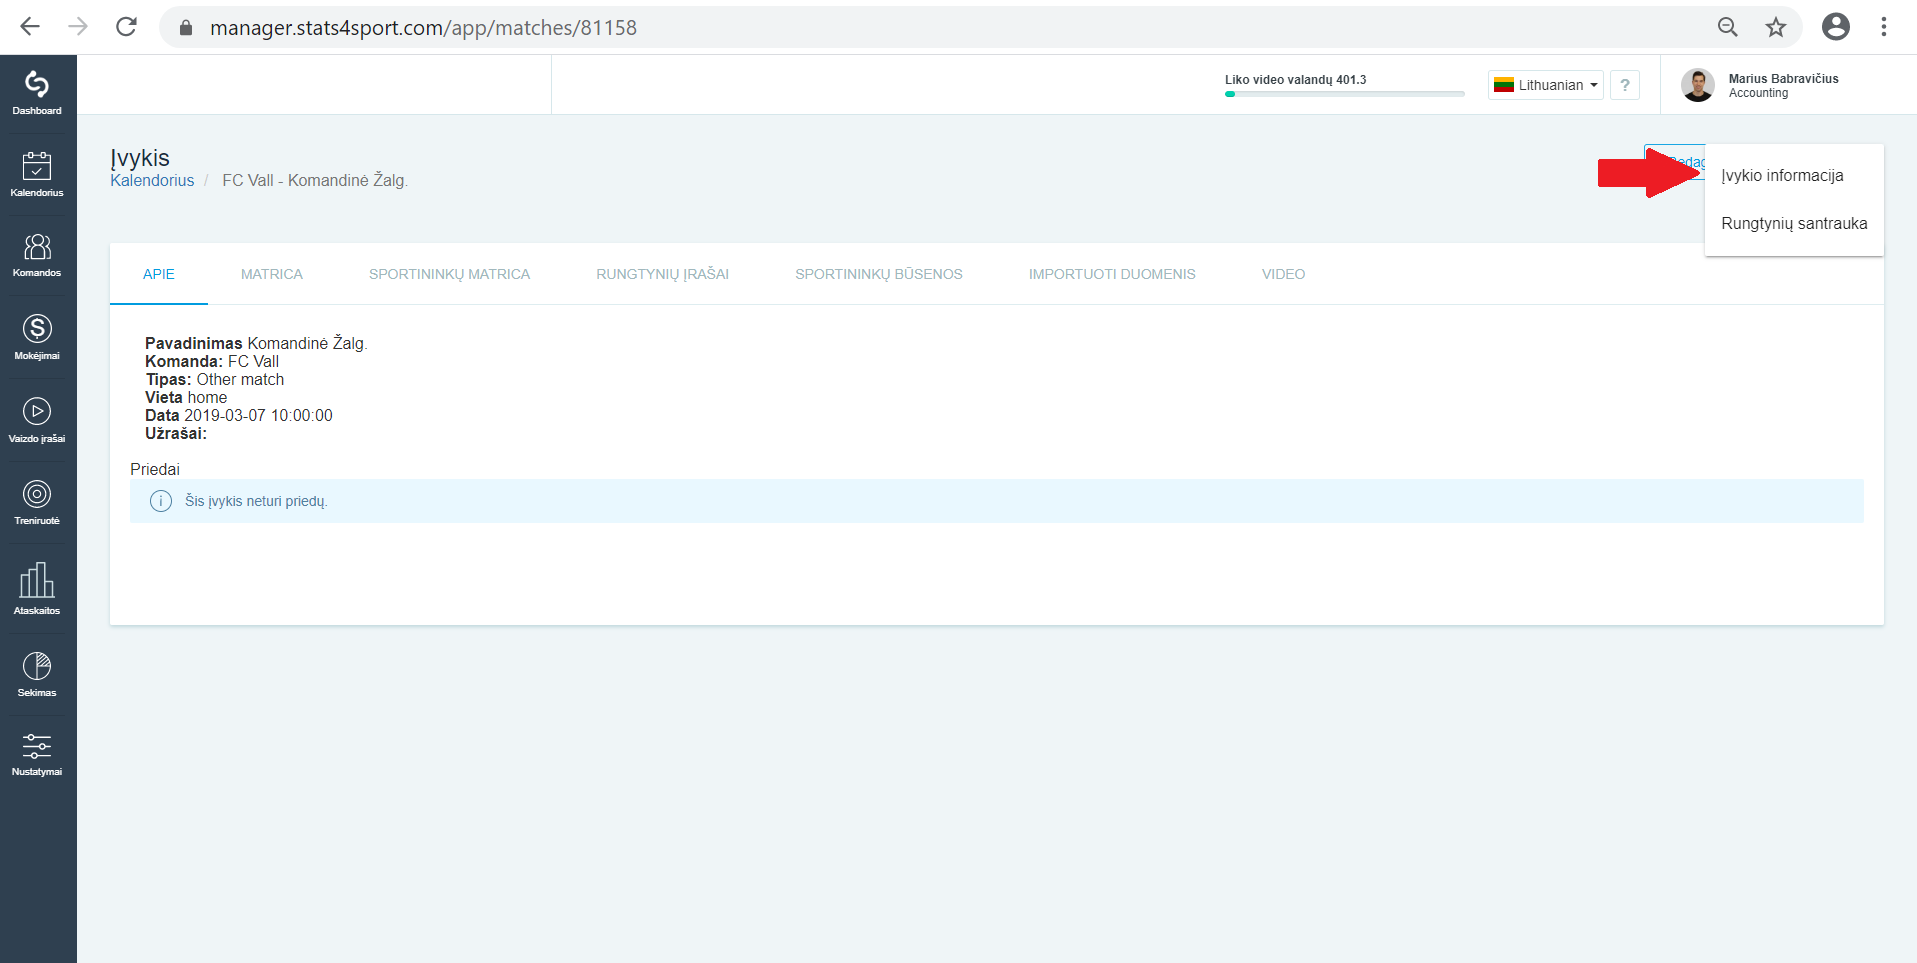Follow the Kalendorius breadcrumb link
The image size is (1917, 963).
(152, 181)
